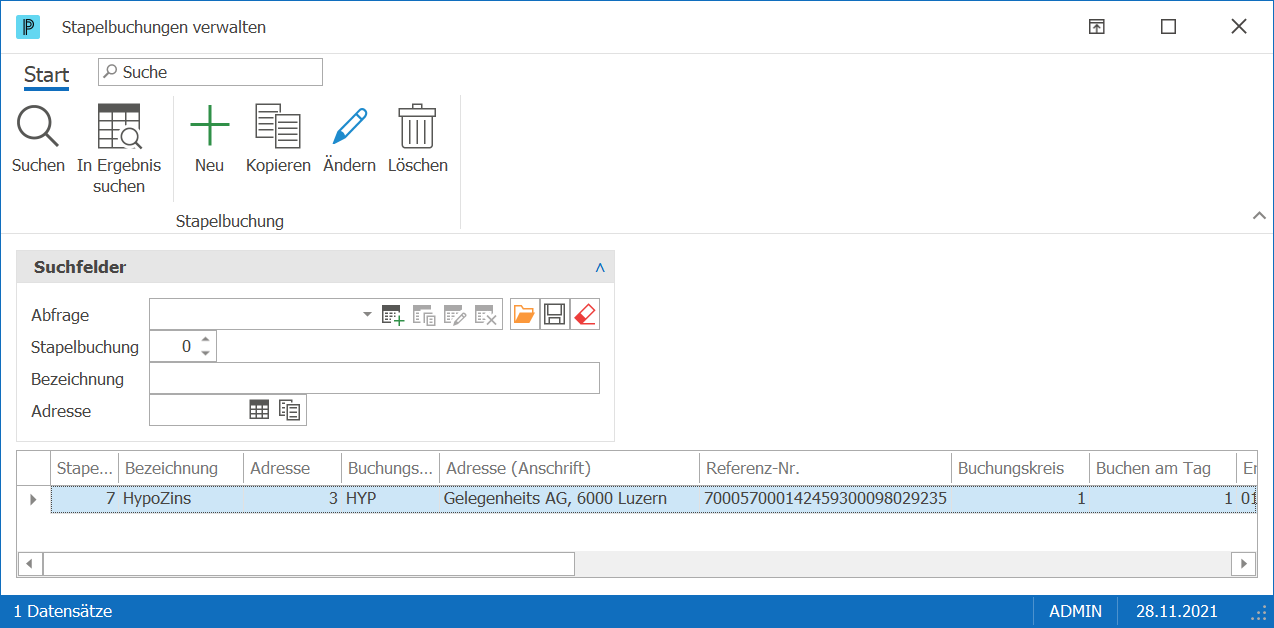Focus the Suche ribbon search box
The width and height of the screenshot is (1274, 628).
(210, 72)
